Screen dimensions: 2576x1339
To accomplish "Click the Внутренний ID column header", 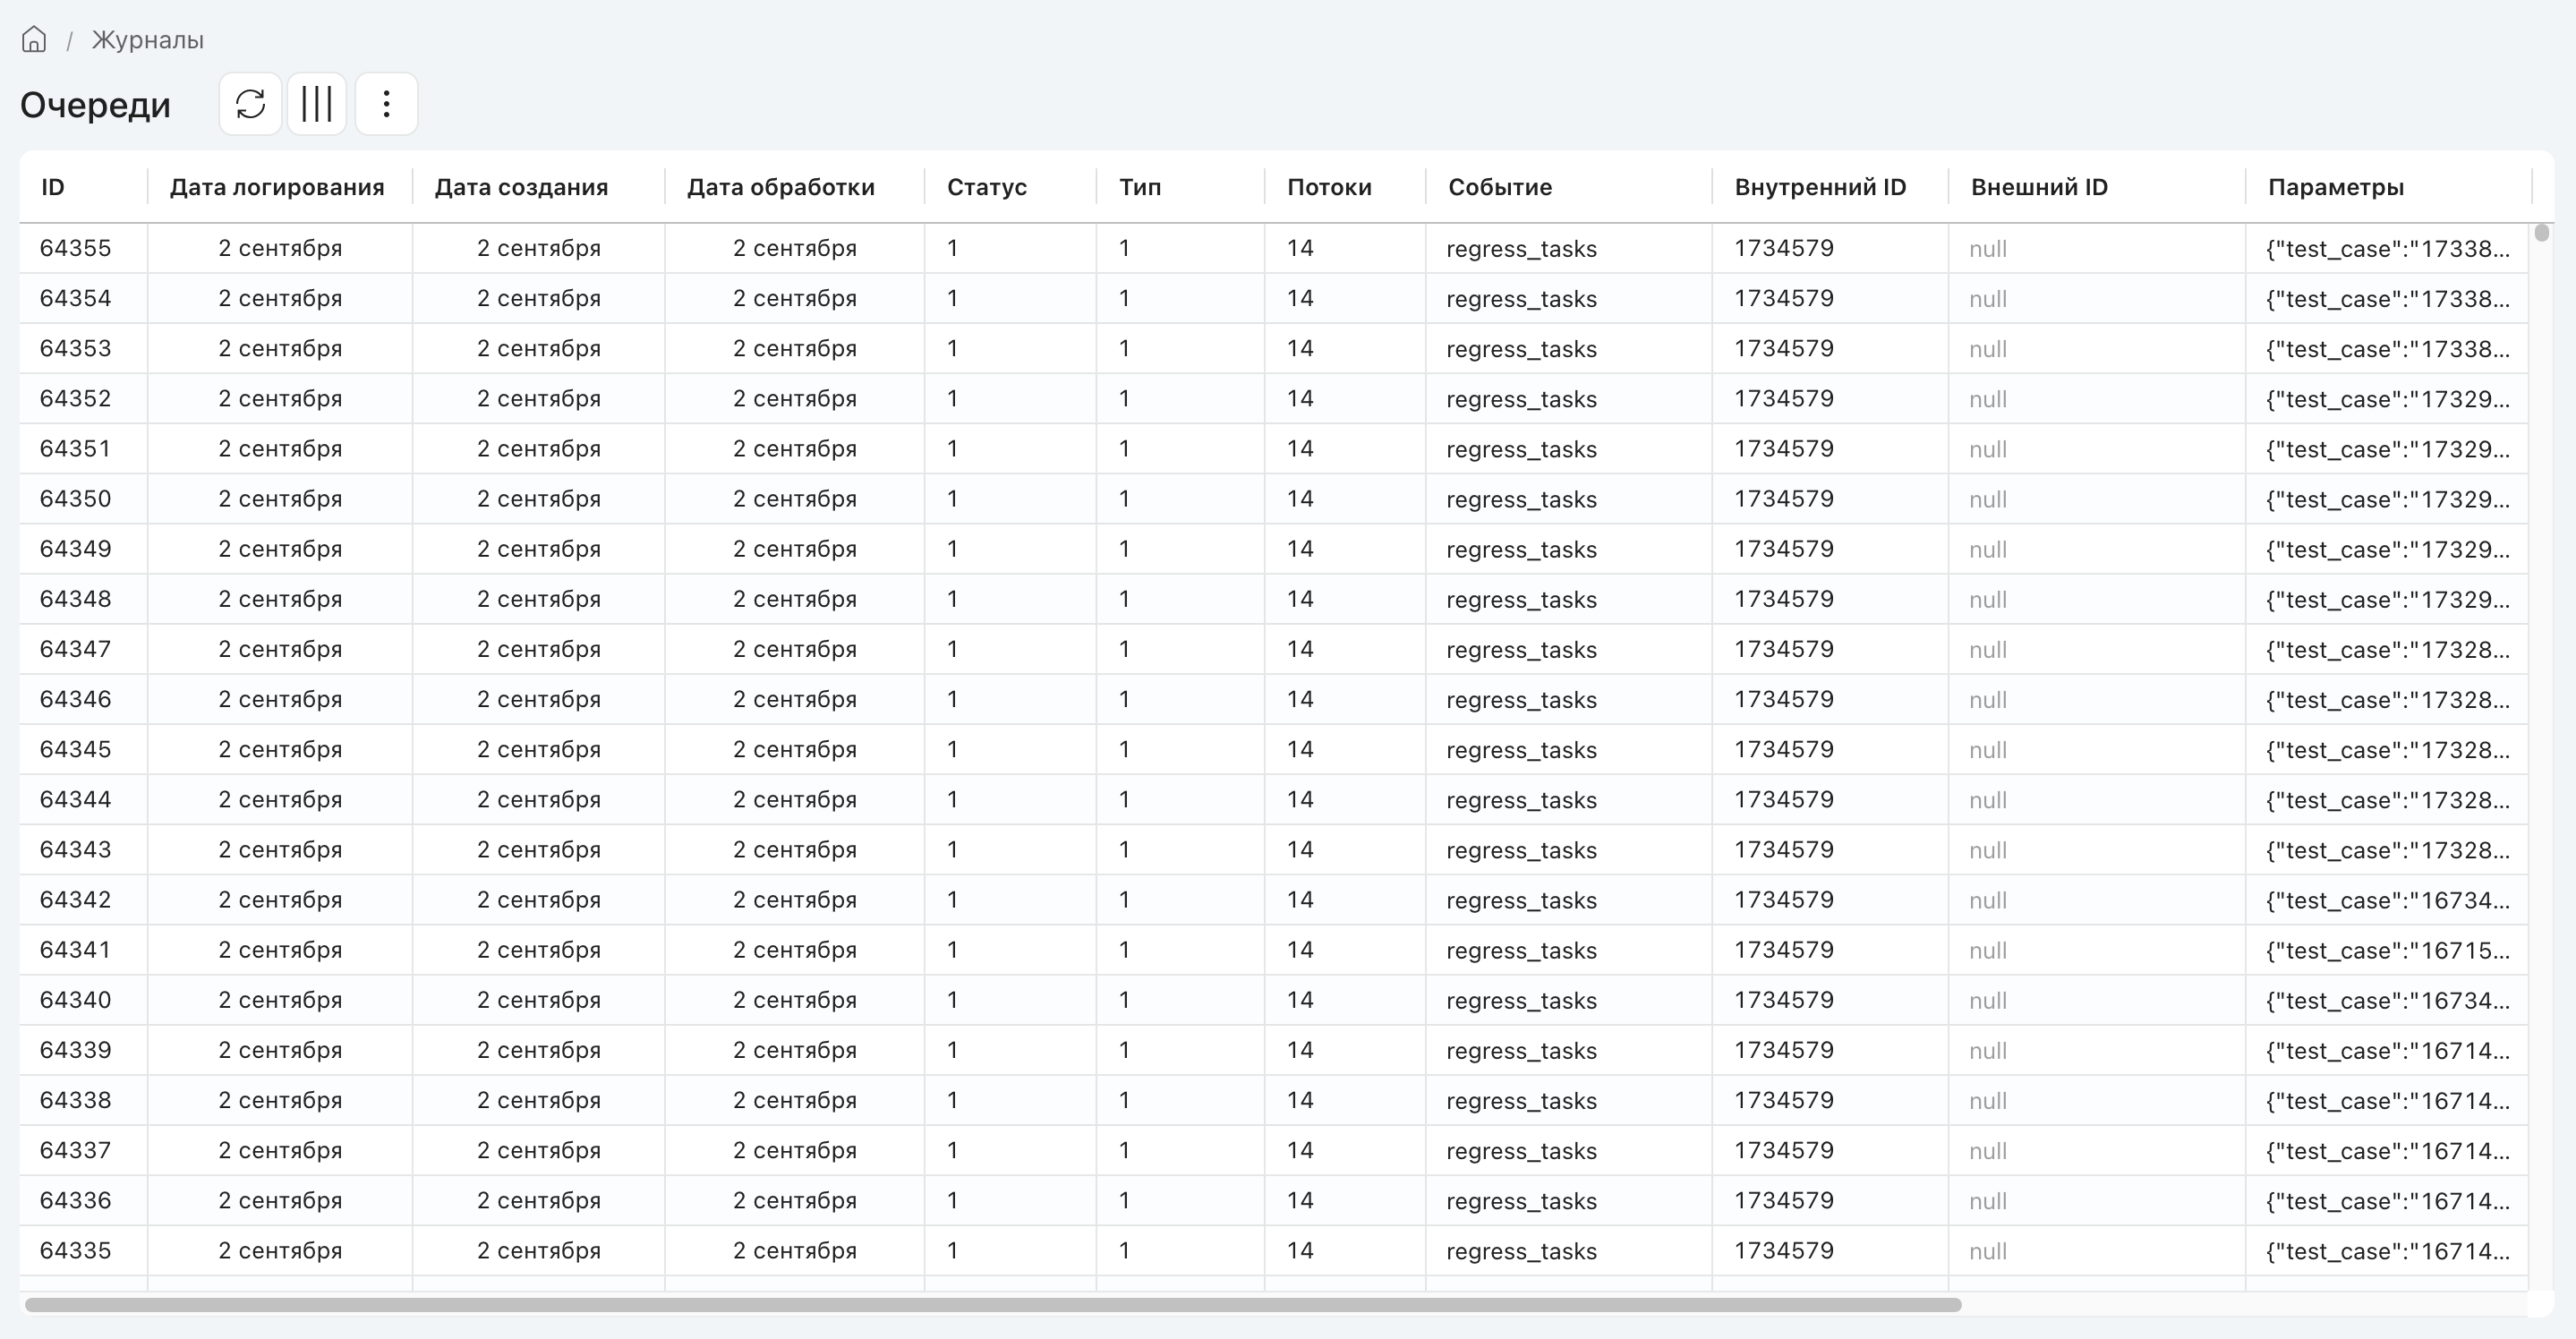I will [x=1820, y=187].
